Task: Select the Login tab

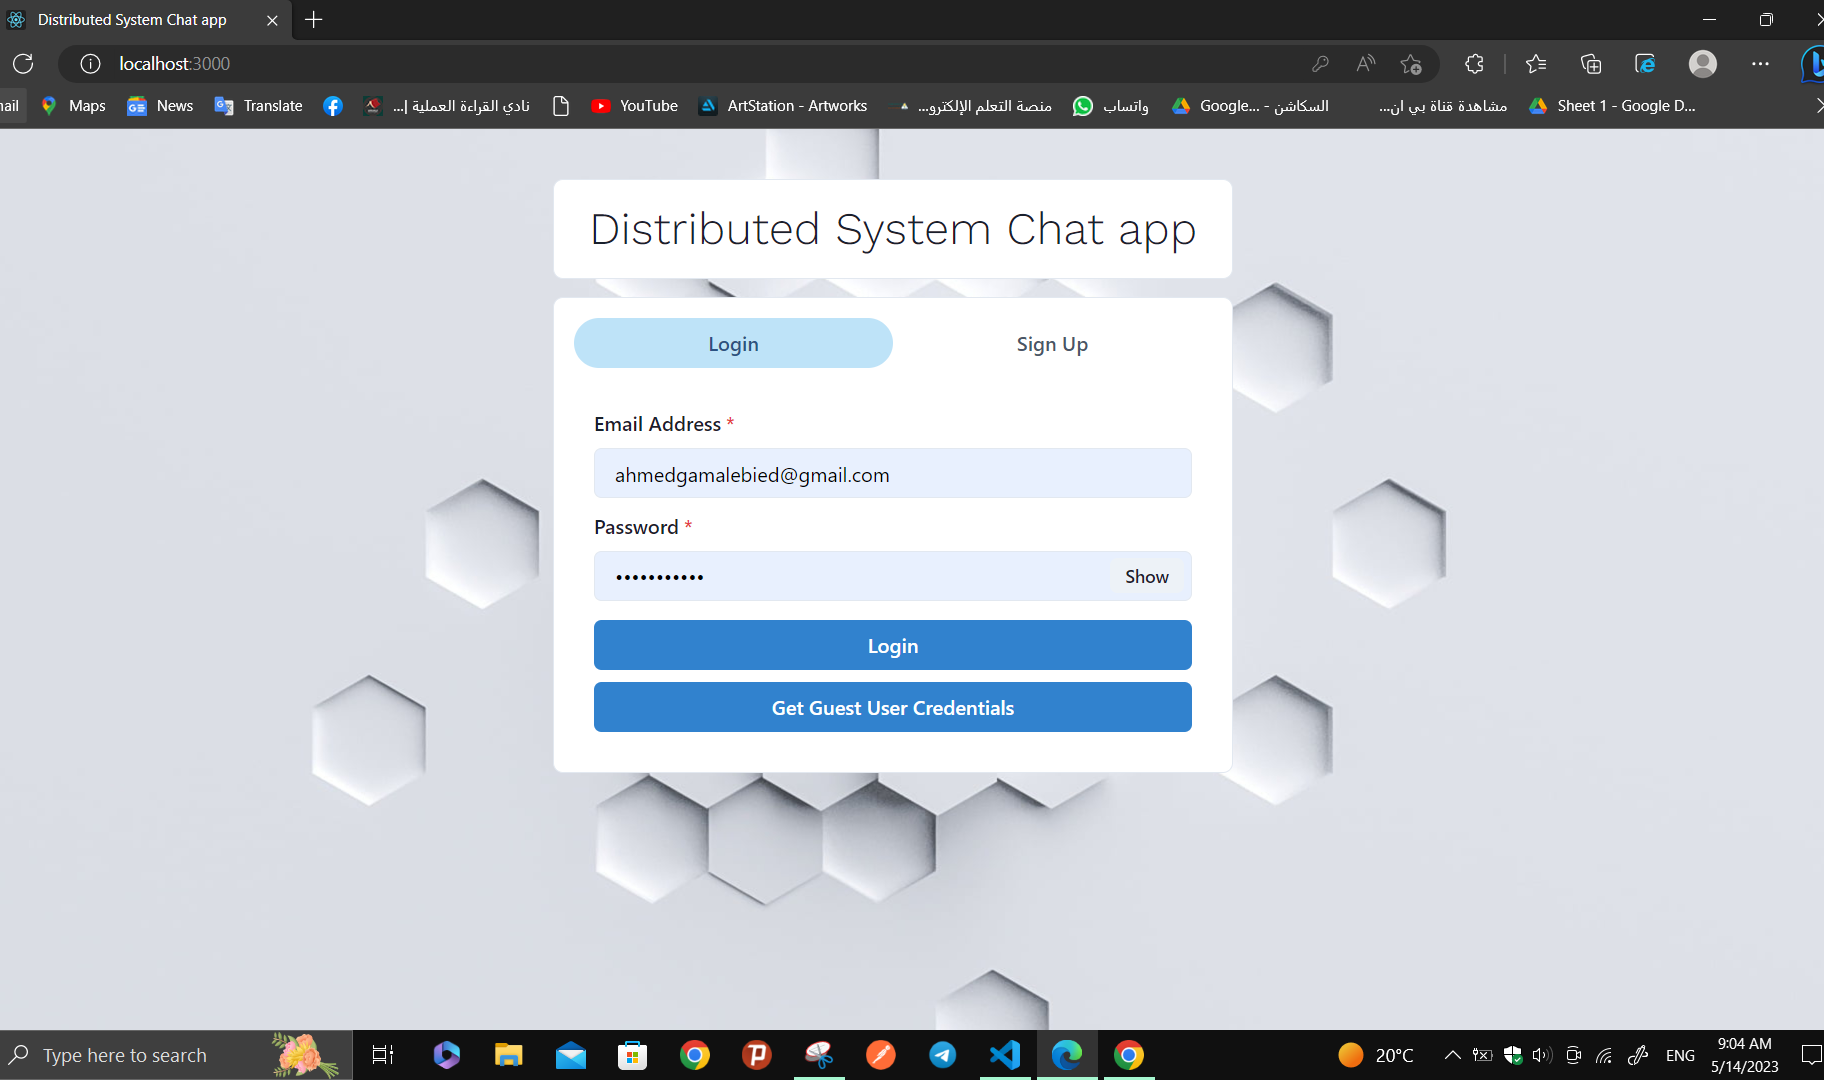Action: point(733,343)
